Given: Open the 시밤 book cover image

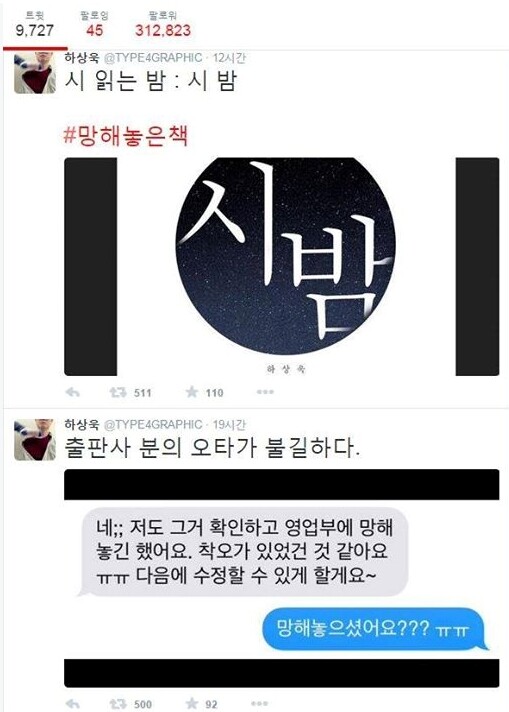Looking at the screenshot, I should click(x=282, y=267).
